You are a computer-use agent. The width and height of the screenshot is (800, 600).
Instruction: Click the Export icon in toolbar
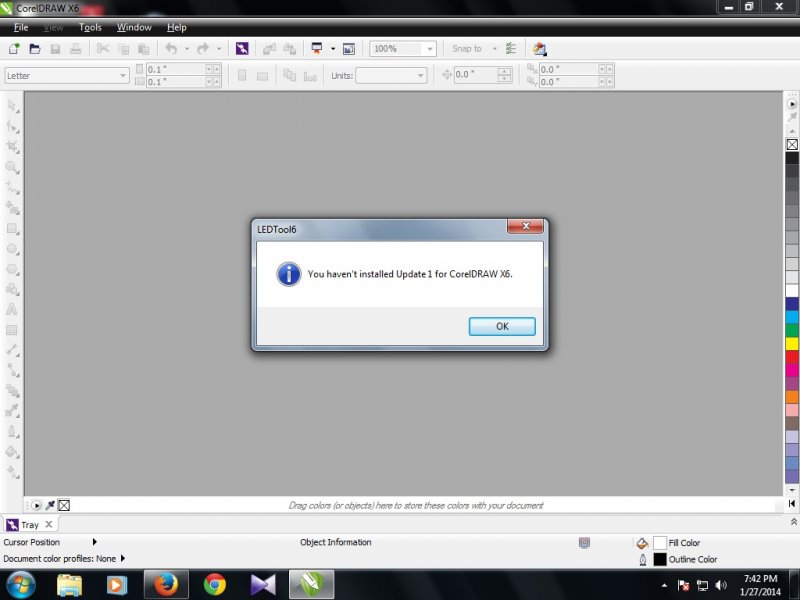[x=290, y=49]
